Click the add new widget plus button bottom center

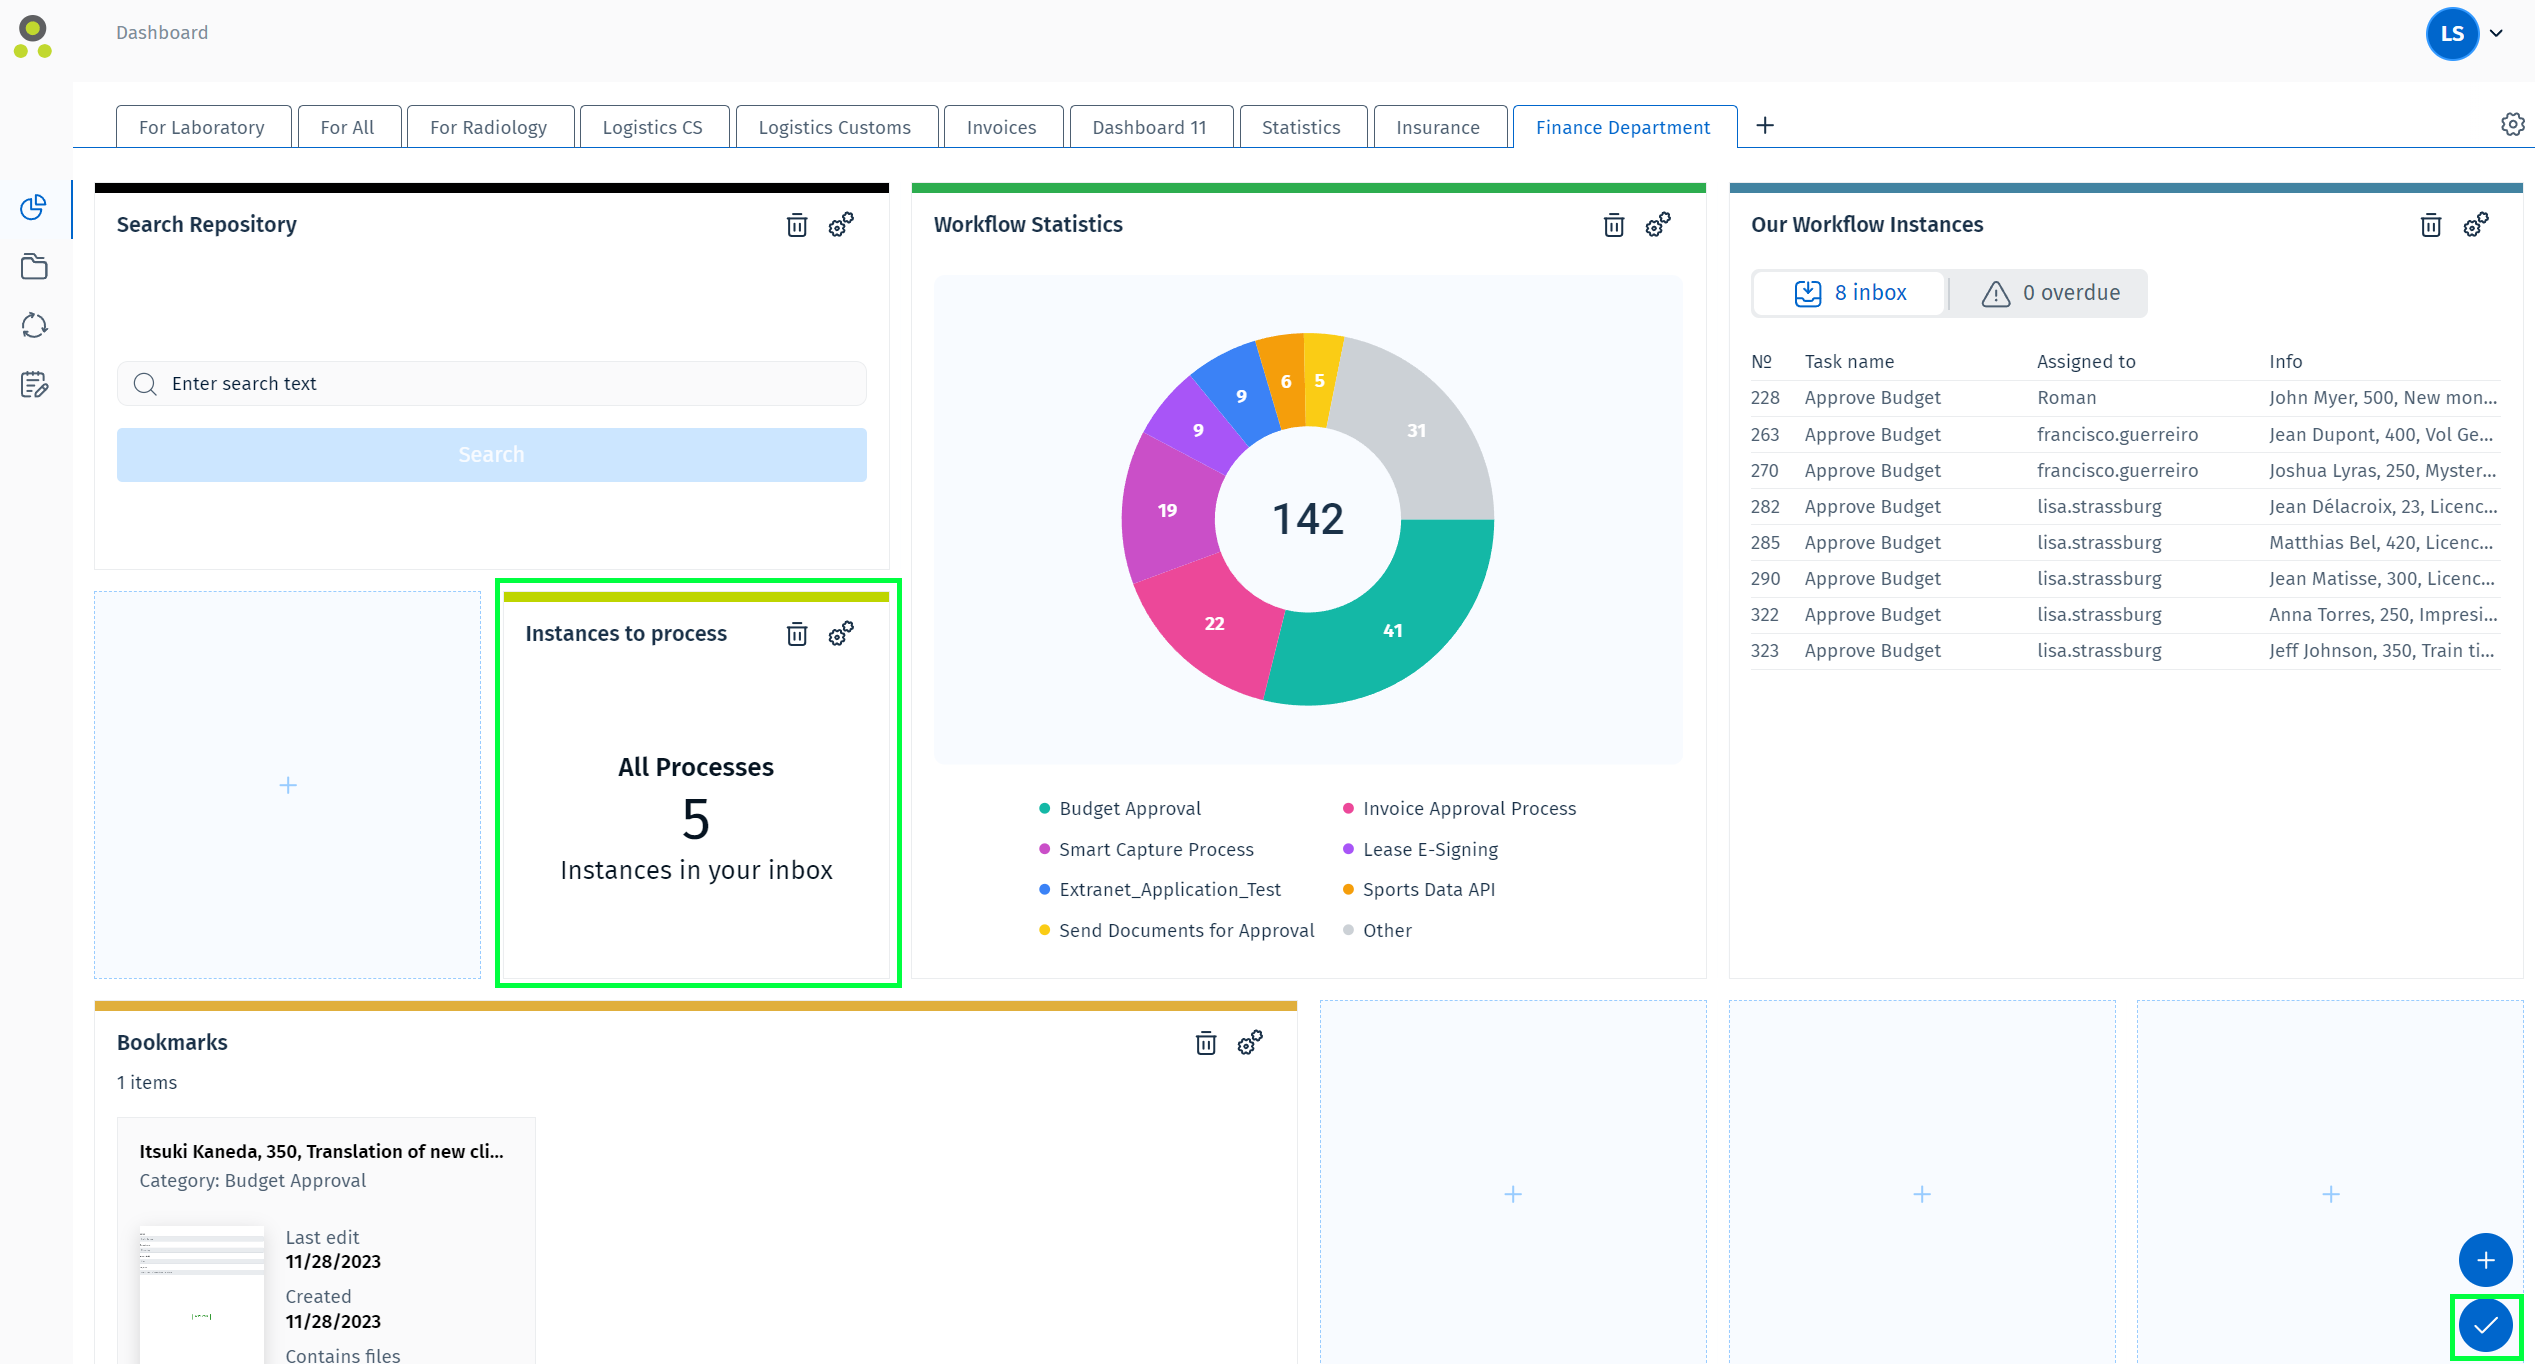pyautogui.click(x=1511, y=1194)
